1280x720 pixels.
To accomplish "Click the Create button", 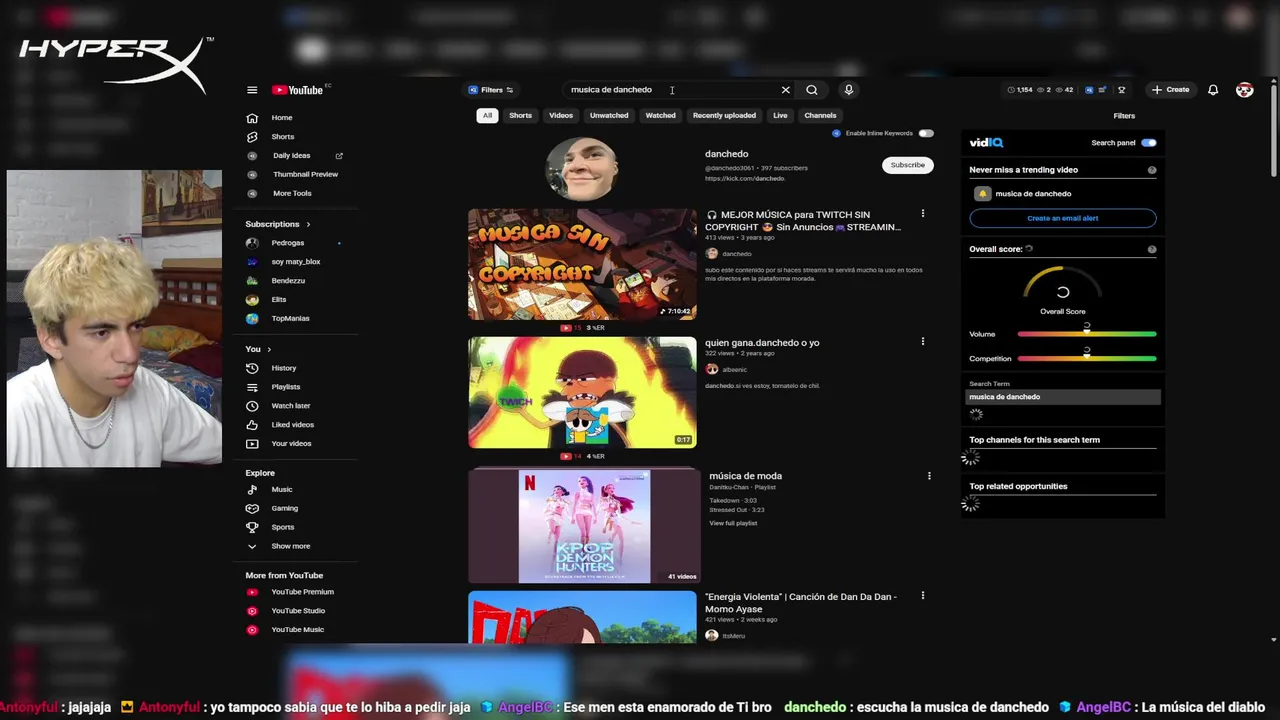I will pyautogui.click(x=1170, y=90).
